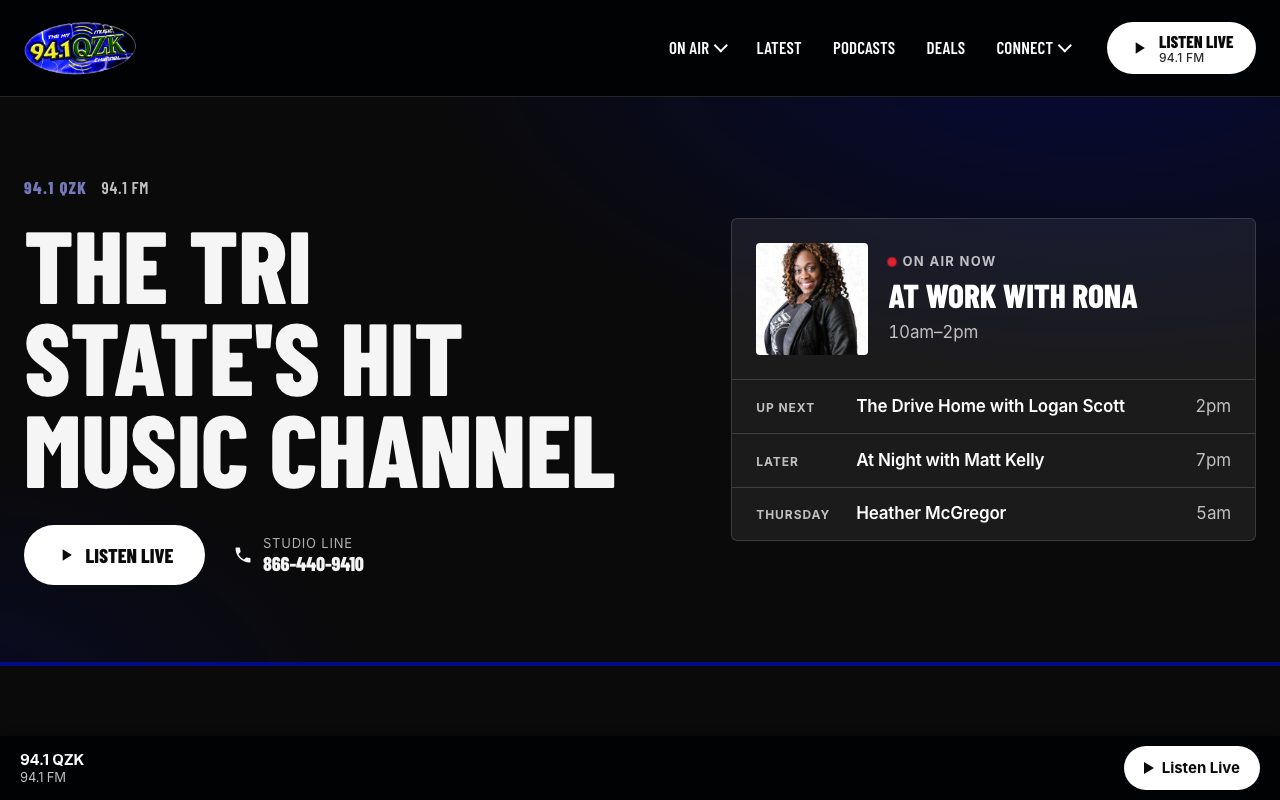Click the 5am time in Thursday row
This screenshot has height=800, width=1280.
click(1214, 513)
